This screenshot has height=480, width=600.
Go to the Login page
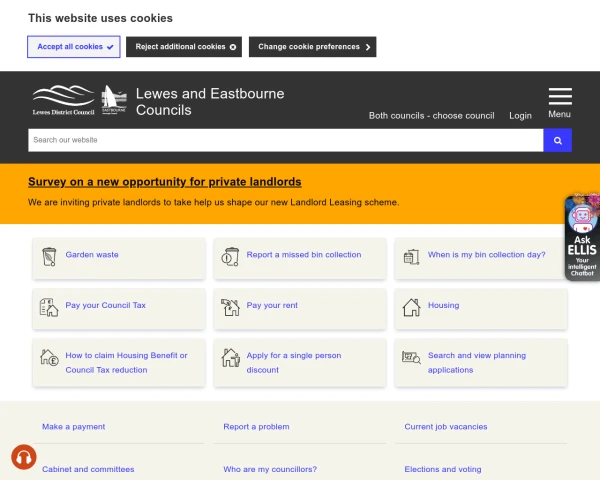click(520, 116)
